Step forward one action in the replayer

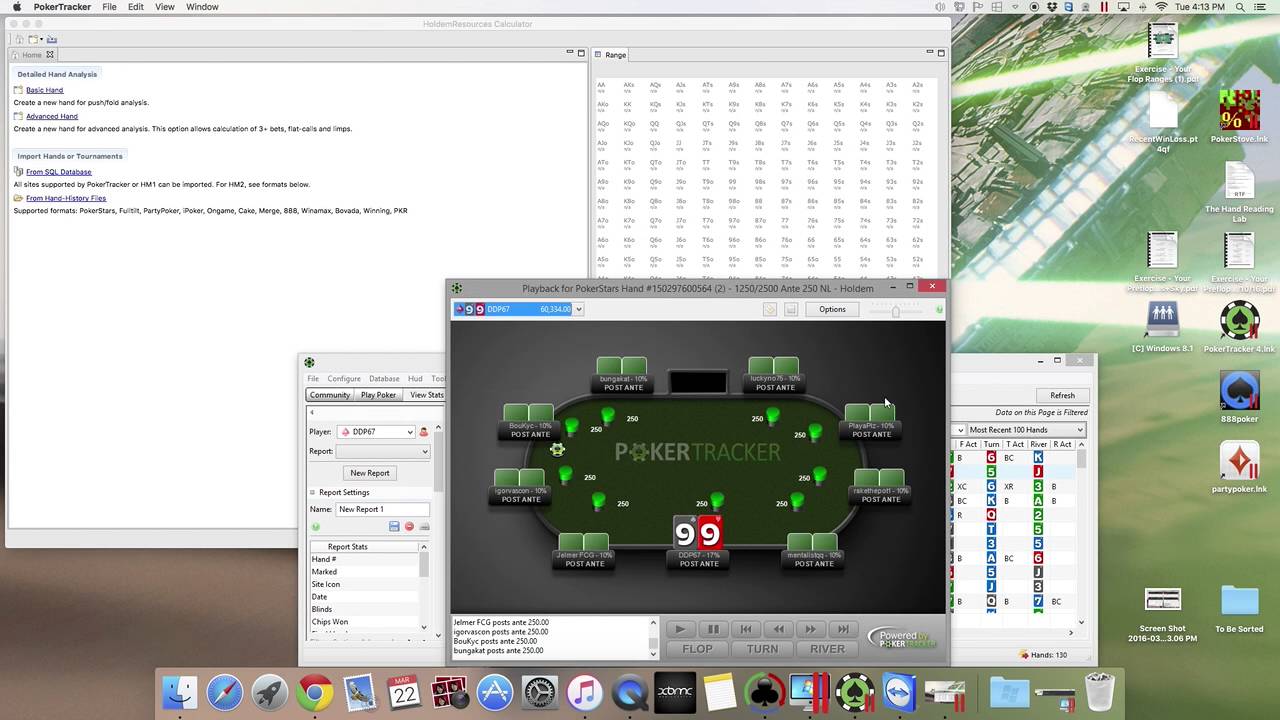(810, 629)
